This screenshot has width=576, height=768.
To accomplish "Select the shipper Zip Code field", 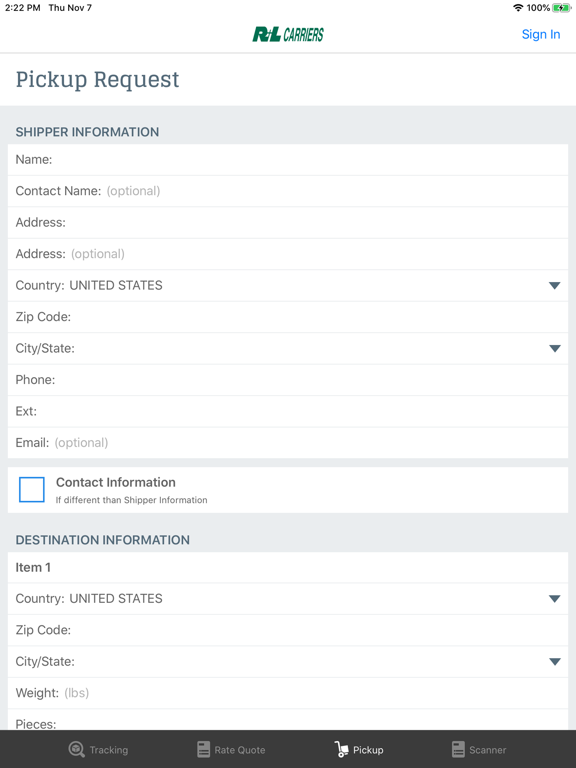I will pos(288,317).
